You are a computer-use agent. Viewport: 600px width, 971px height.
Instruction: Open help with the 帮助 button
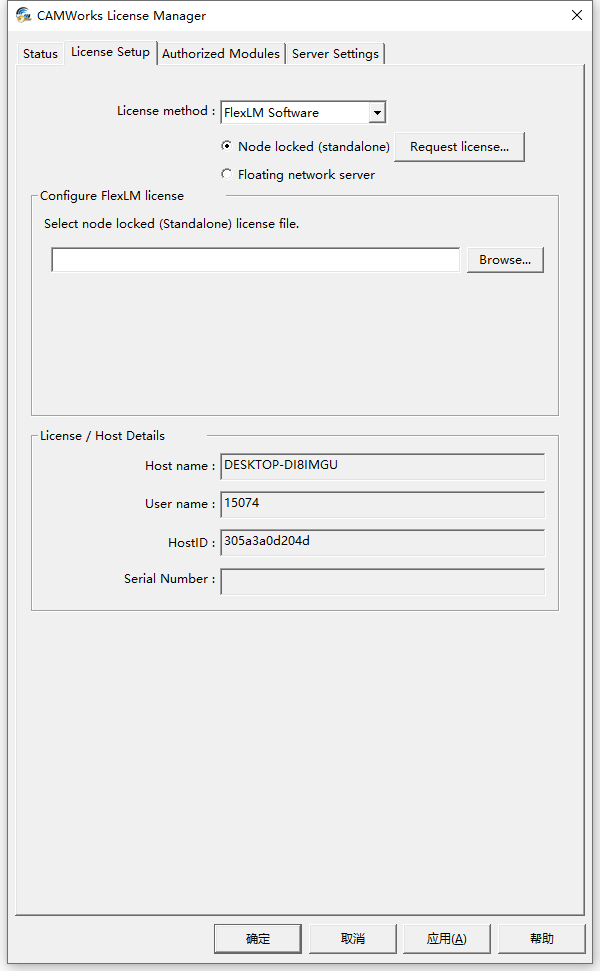click(542, 939)
